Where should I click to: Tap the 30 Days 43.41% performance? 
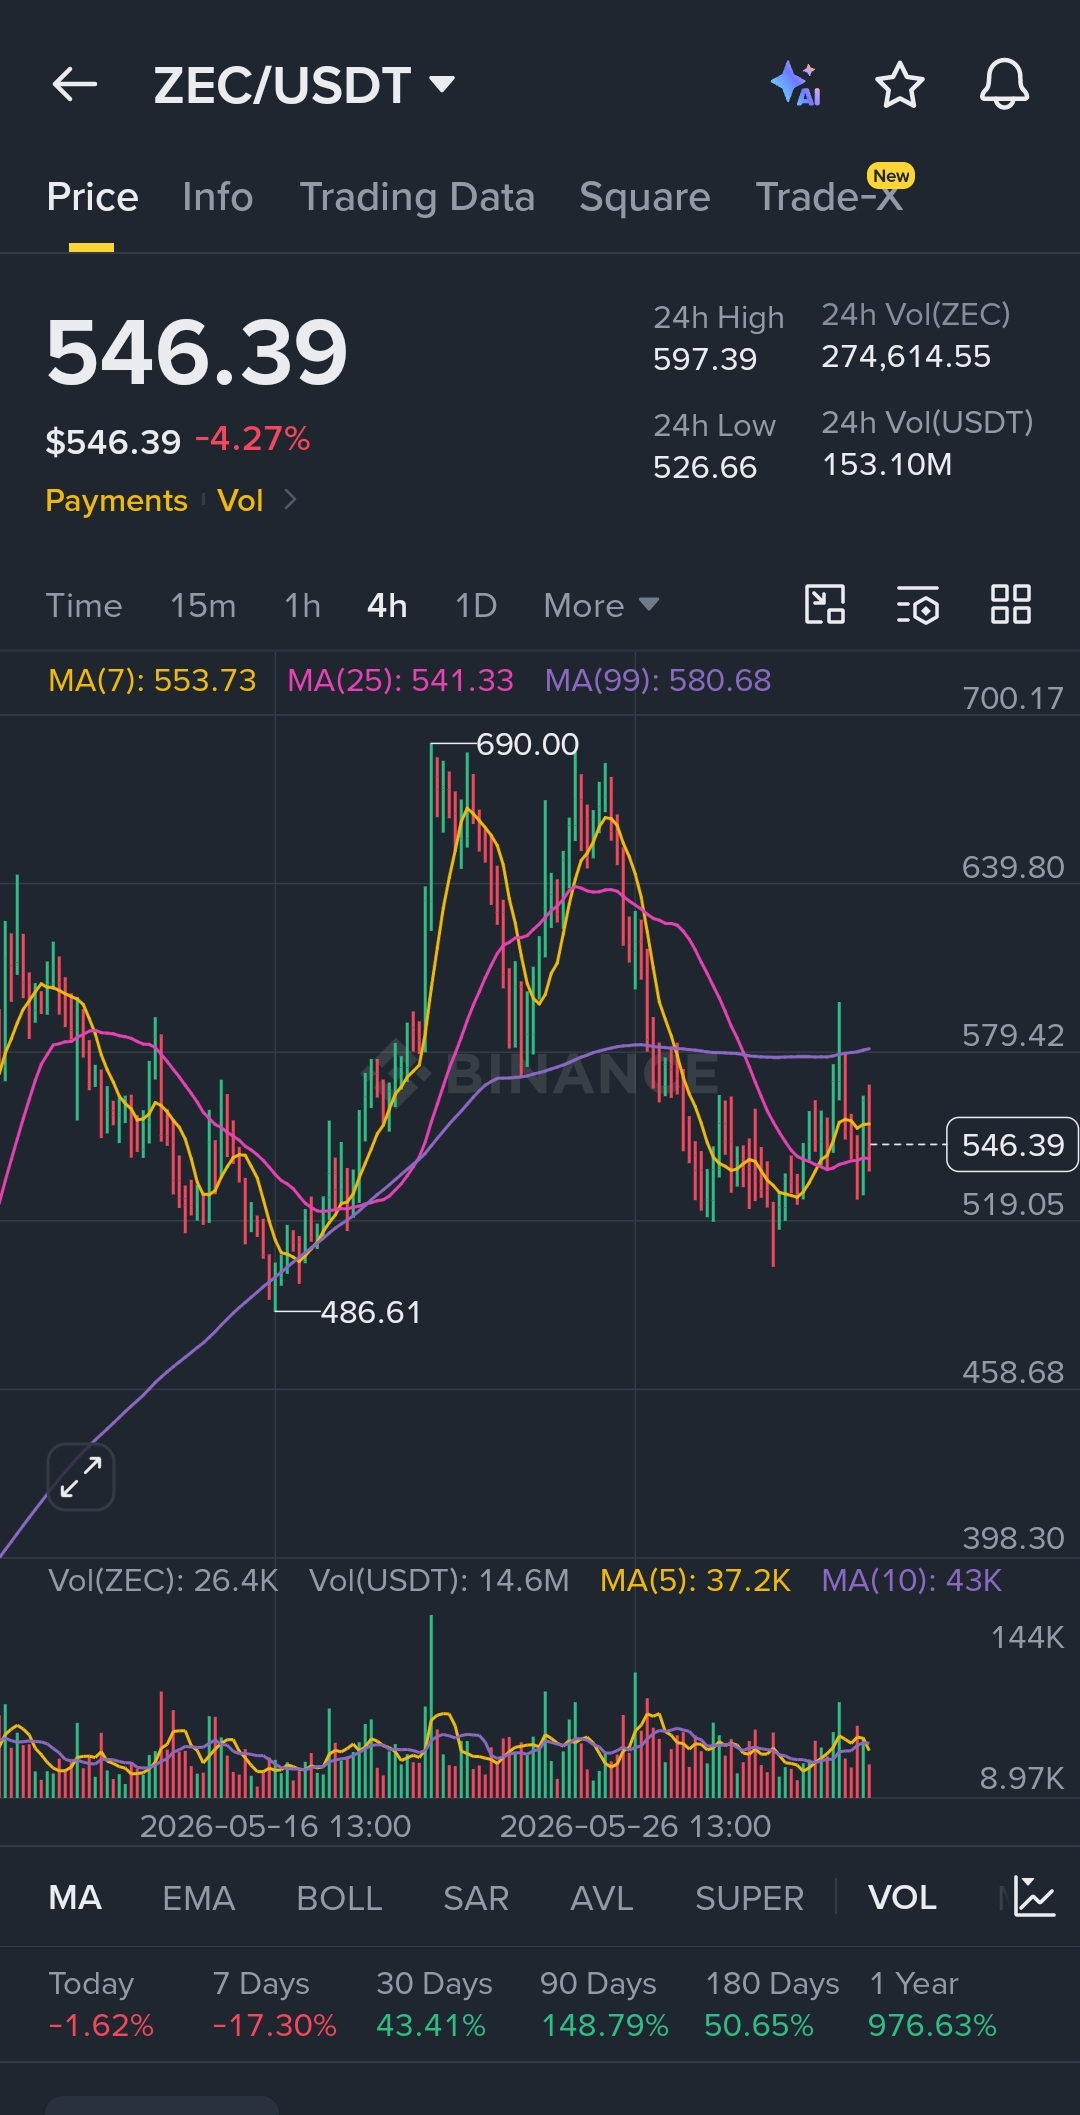[434, 2005]
